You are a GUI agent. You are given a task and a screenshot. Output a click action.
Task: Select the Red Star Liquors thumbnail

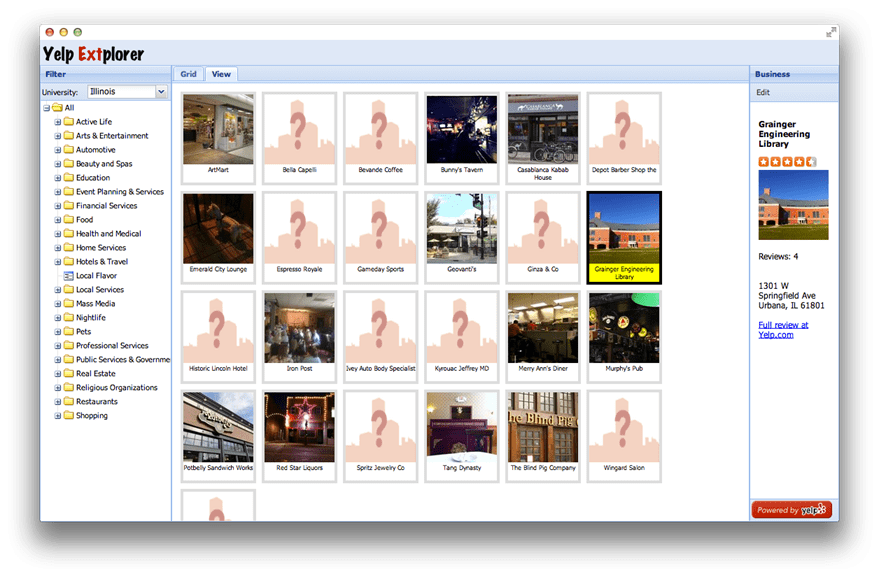[x=299, y=436]
